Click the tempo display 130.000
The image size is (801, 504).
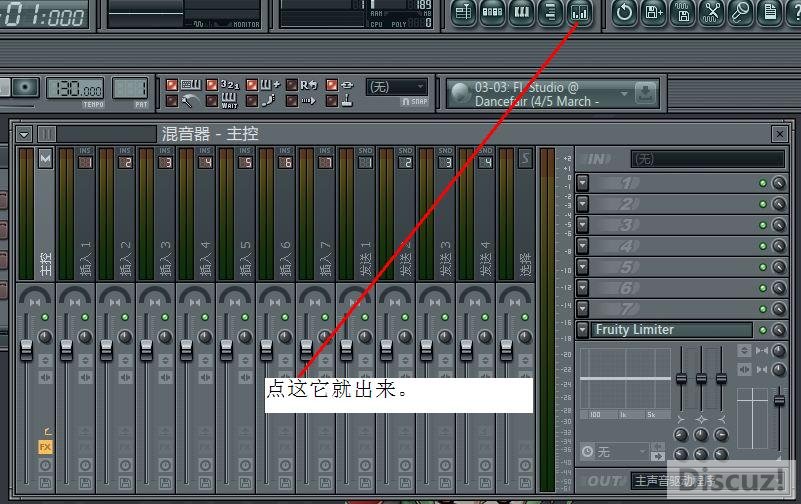[75, 89]
